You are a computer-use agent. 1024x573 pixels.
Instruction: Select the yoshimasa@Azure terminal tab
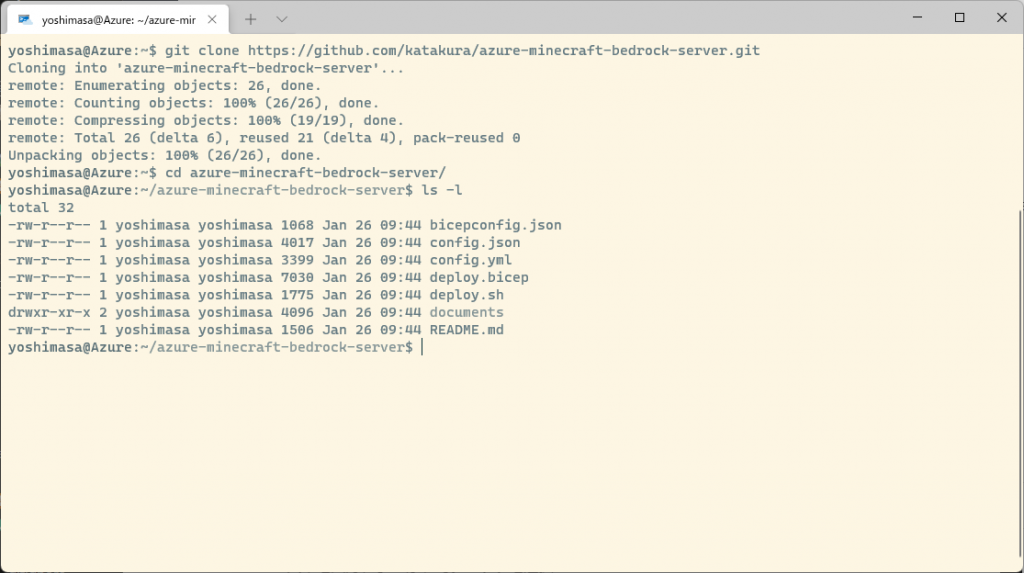tap(118, 20)
